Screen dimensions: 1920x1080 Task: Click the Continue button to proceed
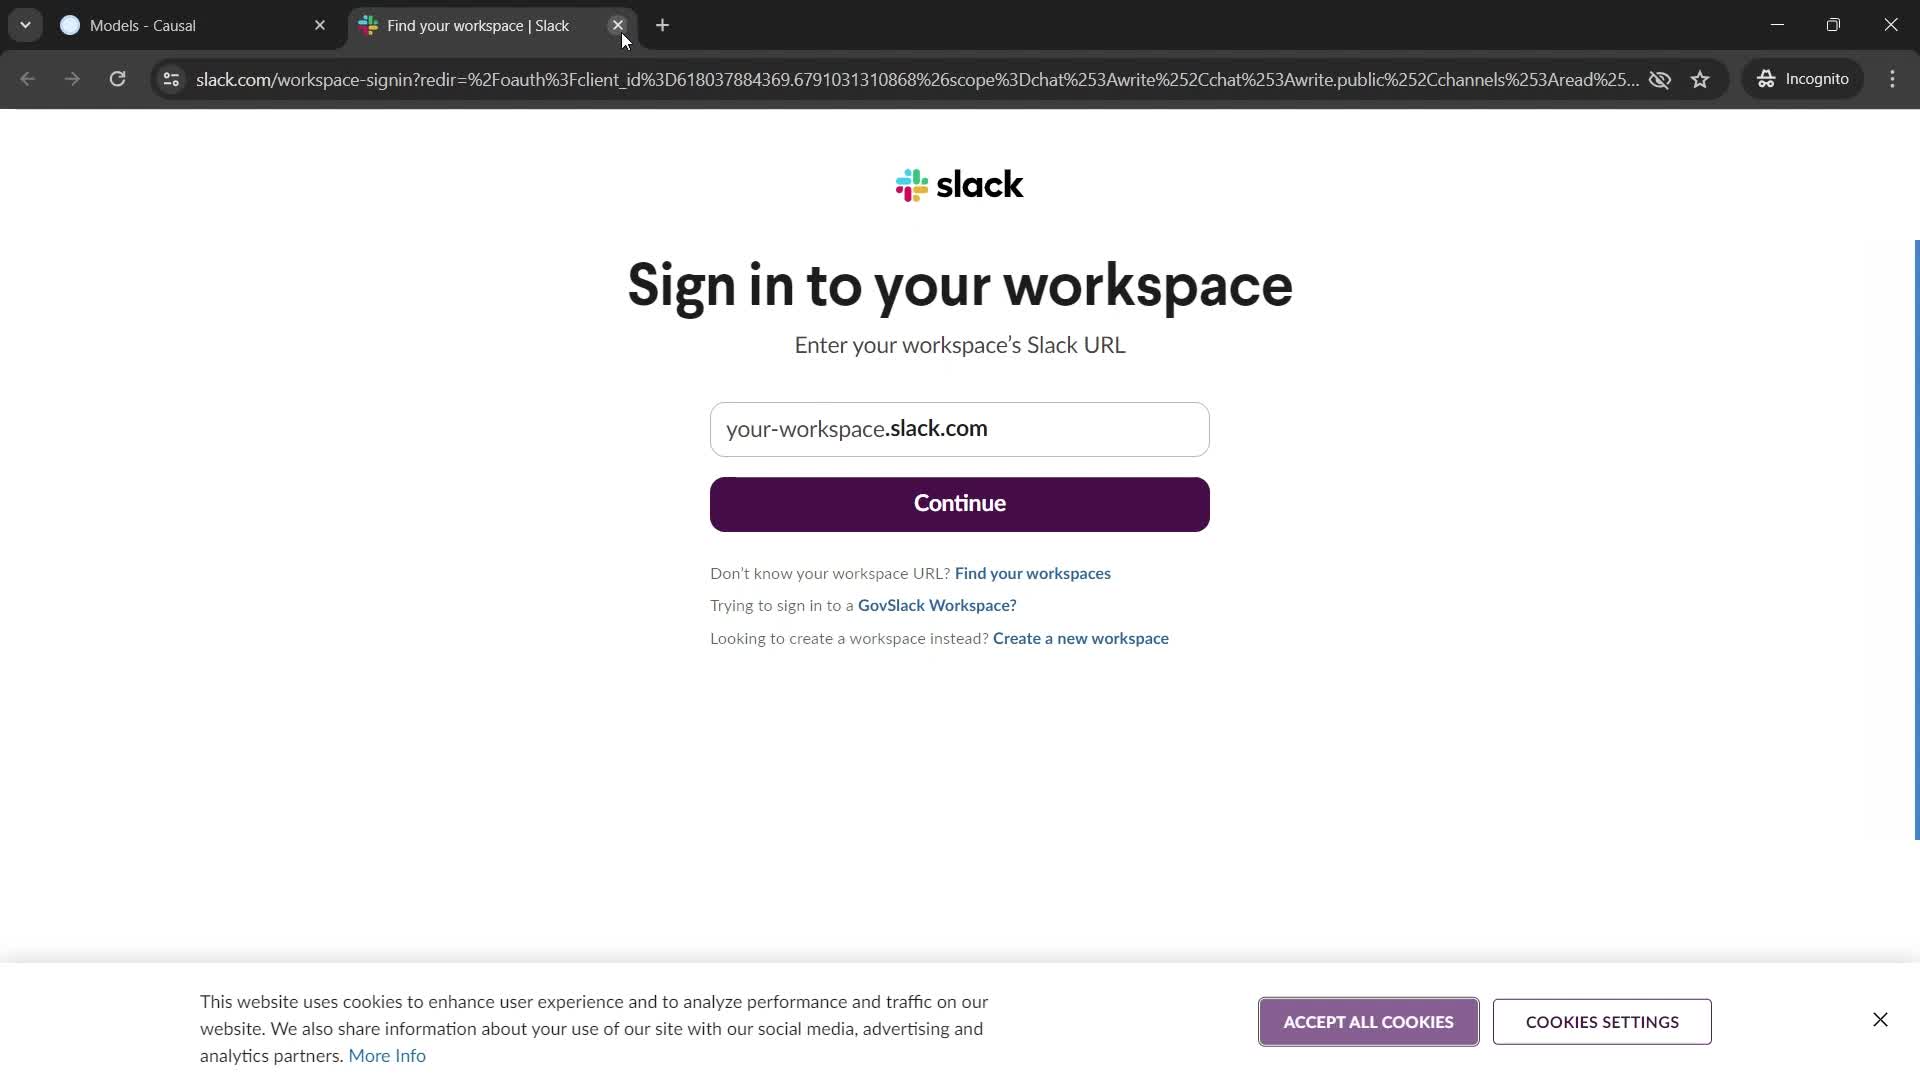coord(960,504)
